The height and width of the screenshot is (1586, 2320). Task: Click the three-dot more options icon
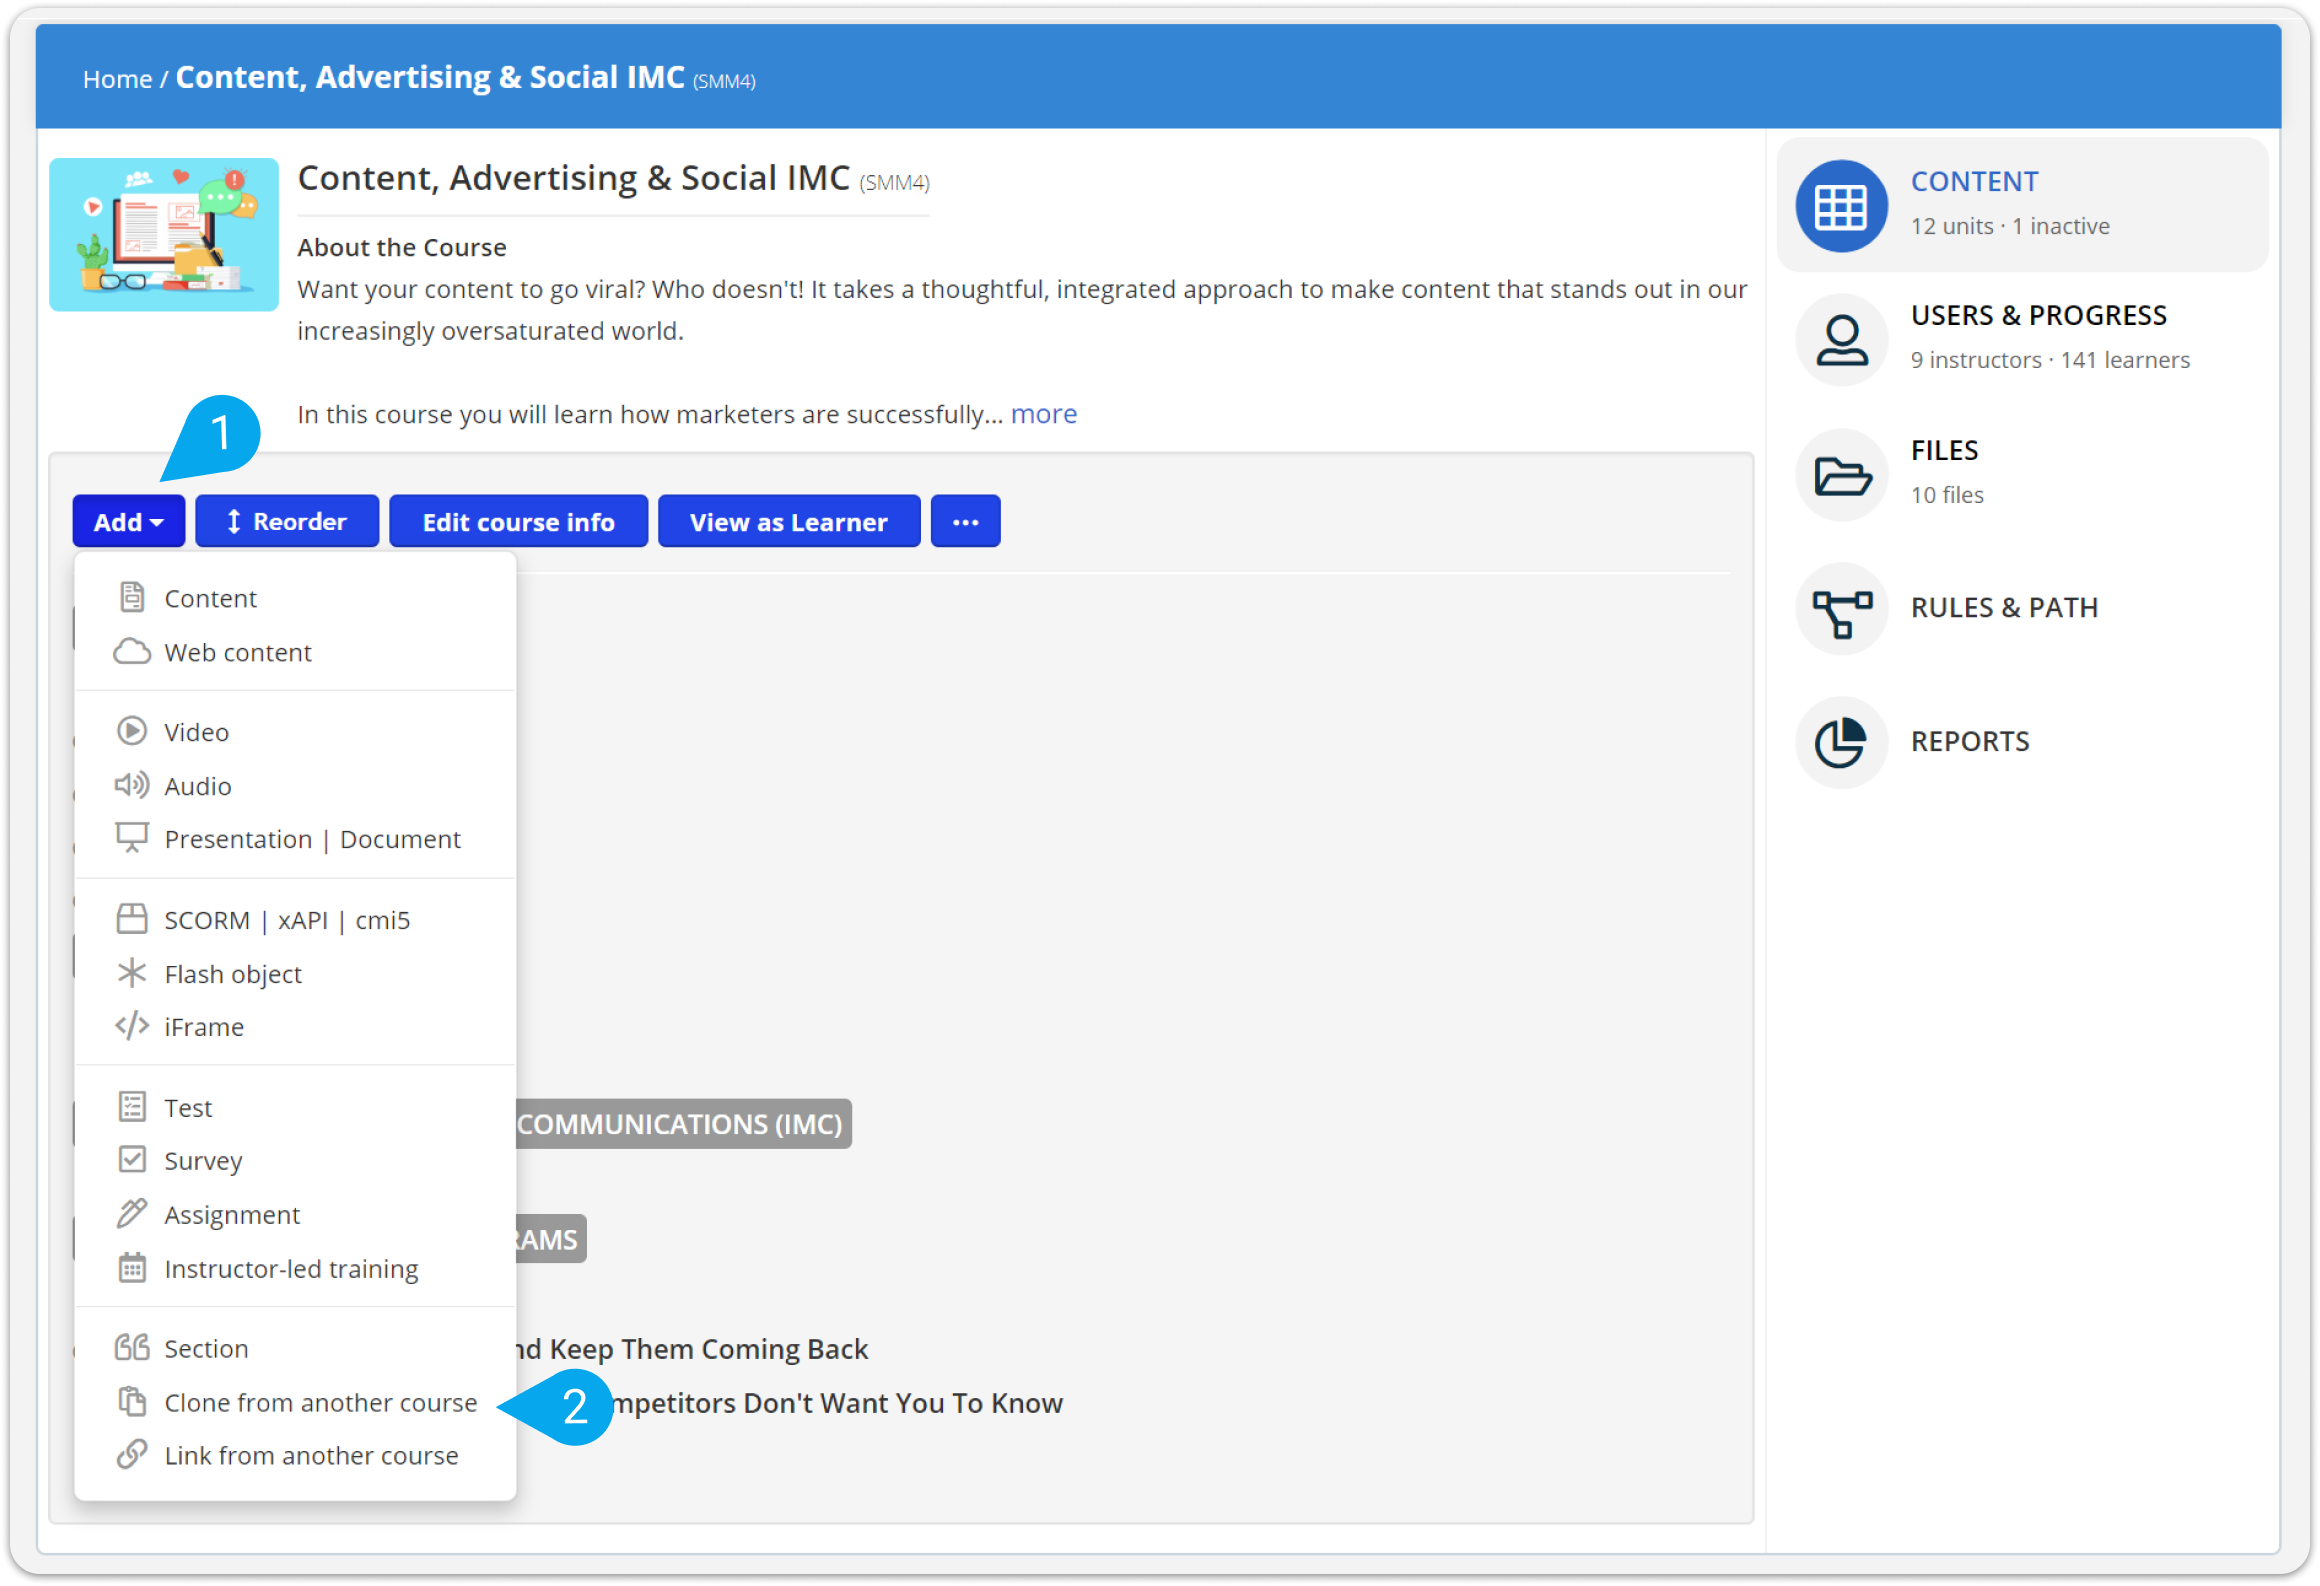964,522
